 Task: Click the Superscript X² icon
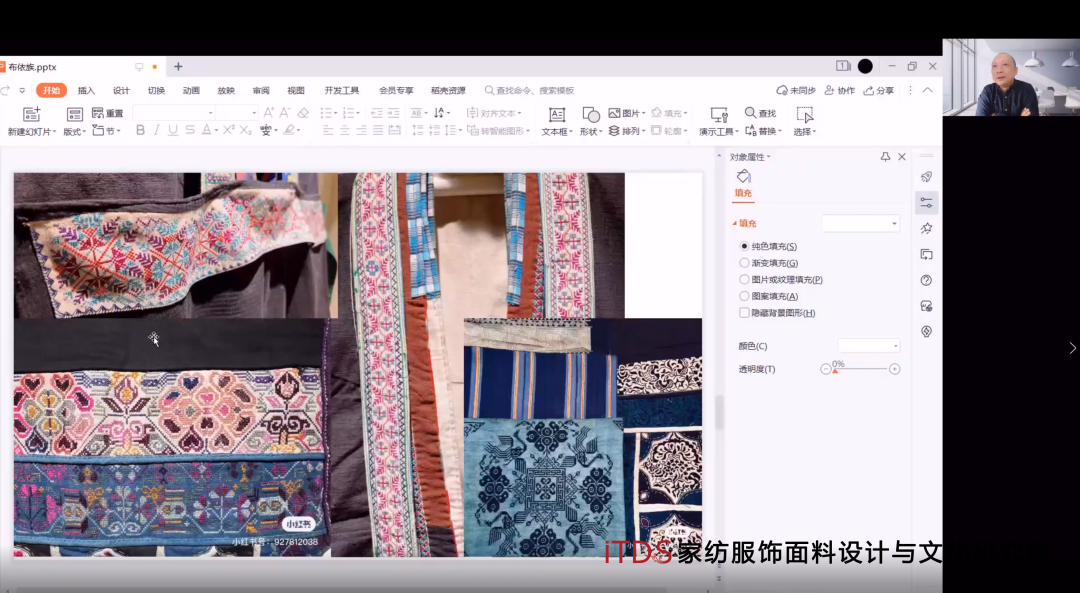tap(229, 130)
